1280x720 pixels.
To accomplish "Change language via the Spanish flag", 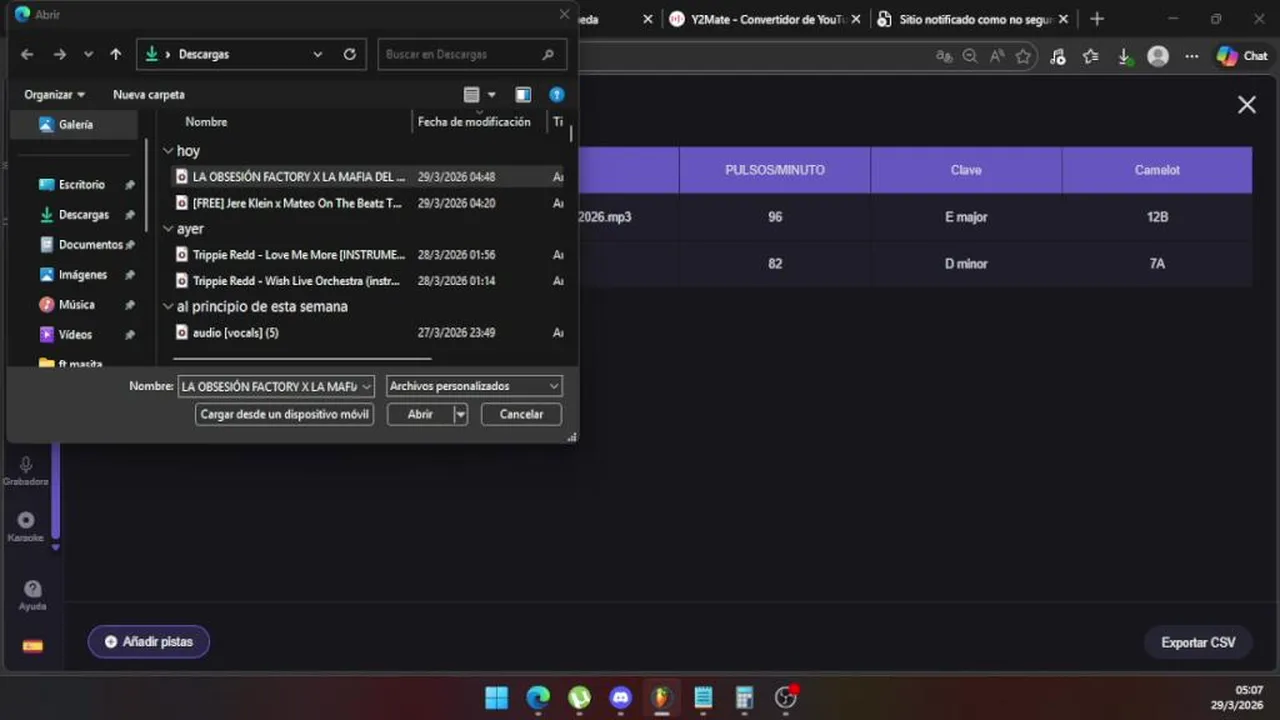I will (x=32, y=646).
